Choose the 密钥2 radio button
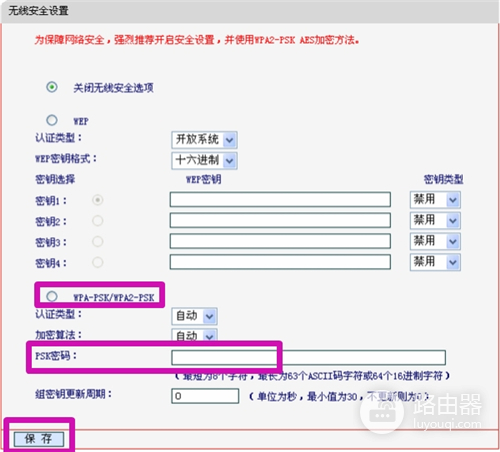The width and height of the screenshot is (500, 452). click(97, 221)
